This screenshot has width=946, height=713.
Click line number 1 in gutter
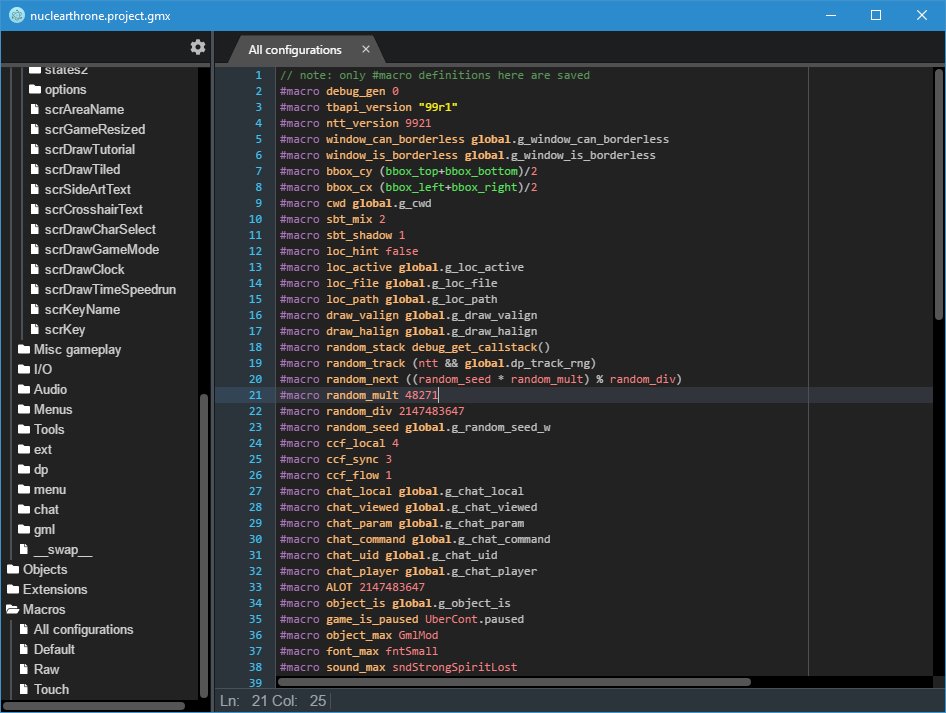(258, 75)
